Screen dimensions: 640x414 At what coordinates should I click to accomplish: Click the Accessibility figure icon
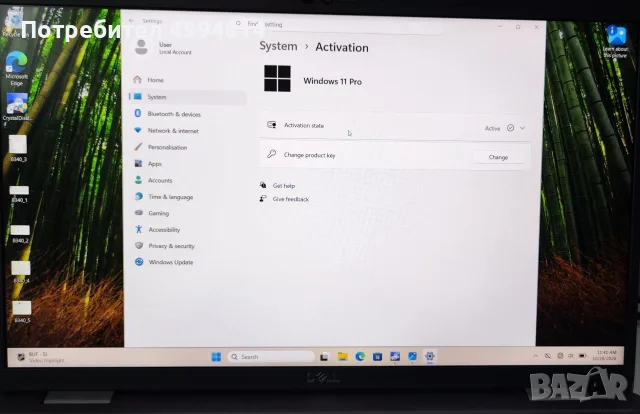[139, 229]
